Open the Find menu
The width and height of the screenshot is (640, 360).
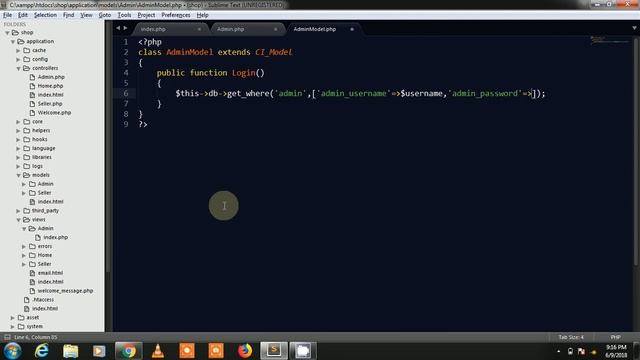pyautogui.click(x=68, y=15)
